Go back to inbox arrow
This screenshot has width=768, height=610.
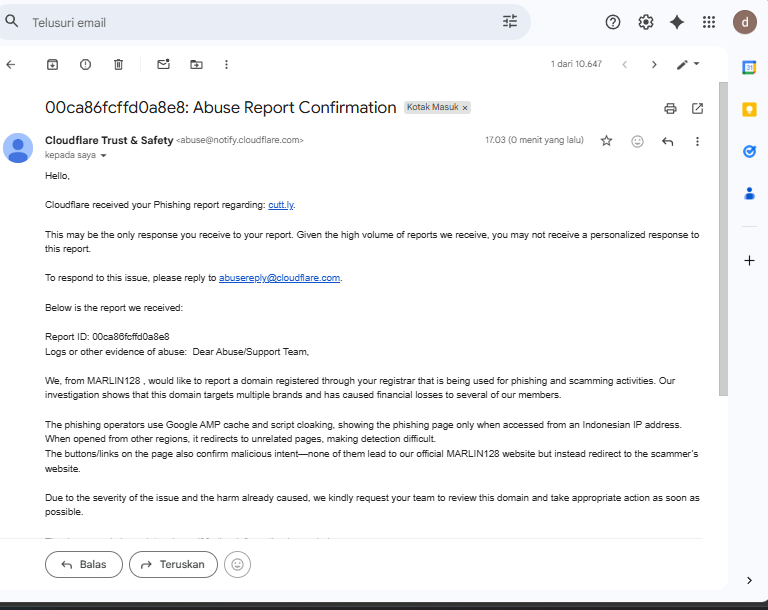click(x=11, y=64)
